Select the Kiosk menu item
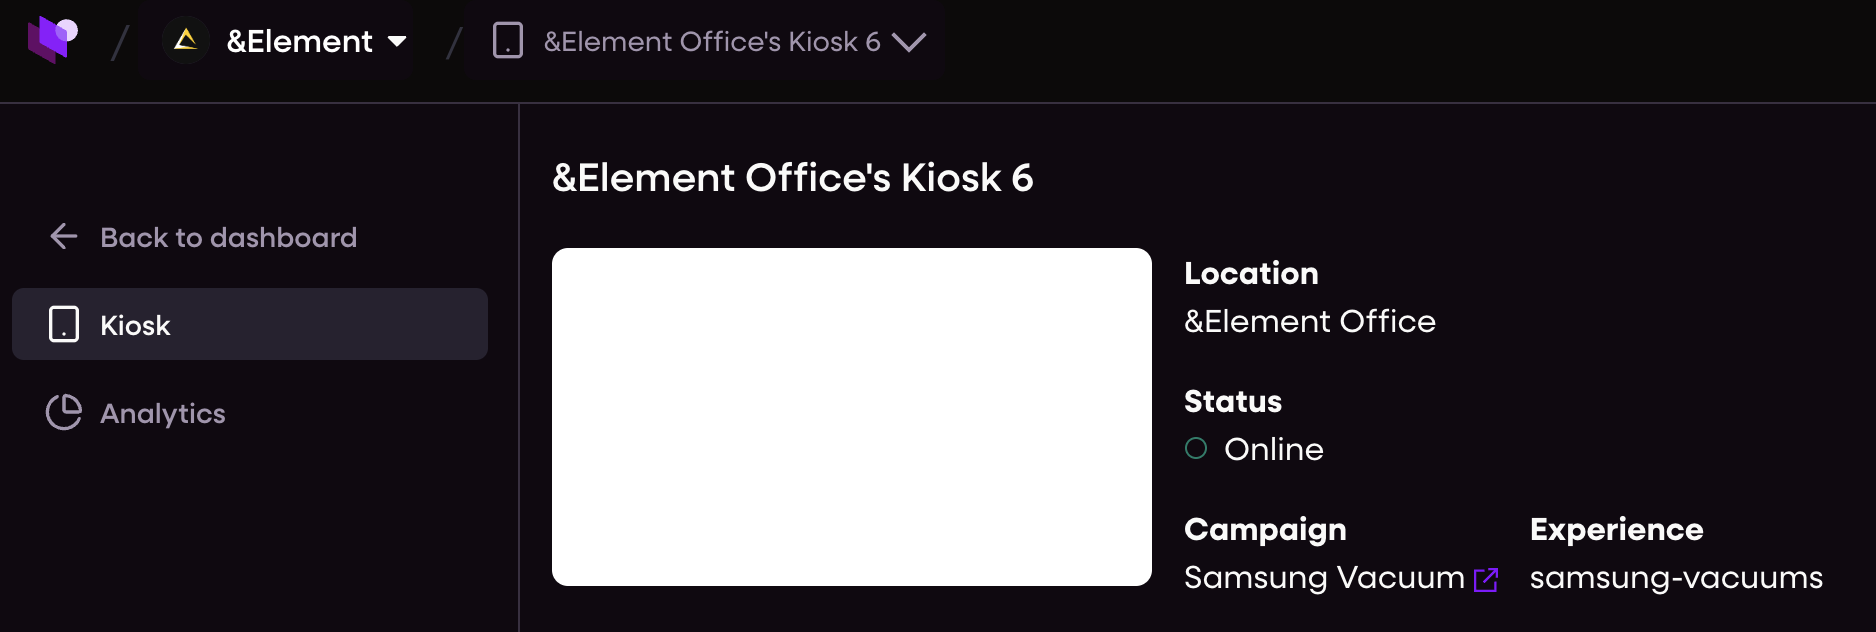This screenshot has width=1876, height=632. tap(250, 324)
